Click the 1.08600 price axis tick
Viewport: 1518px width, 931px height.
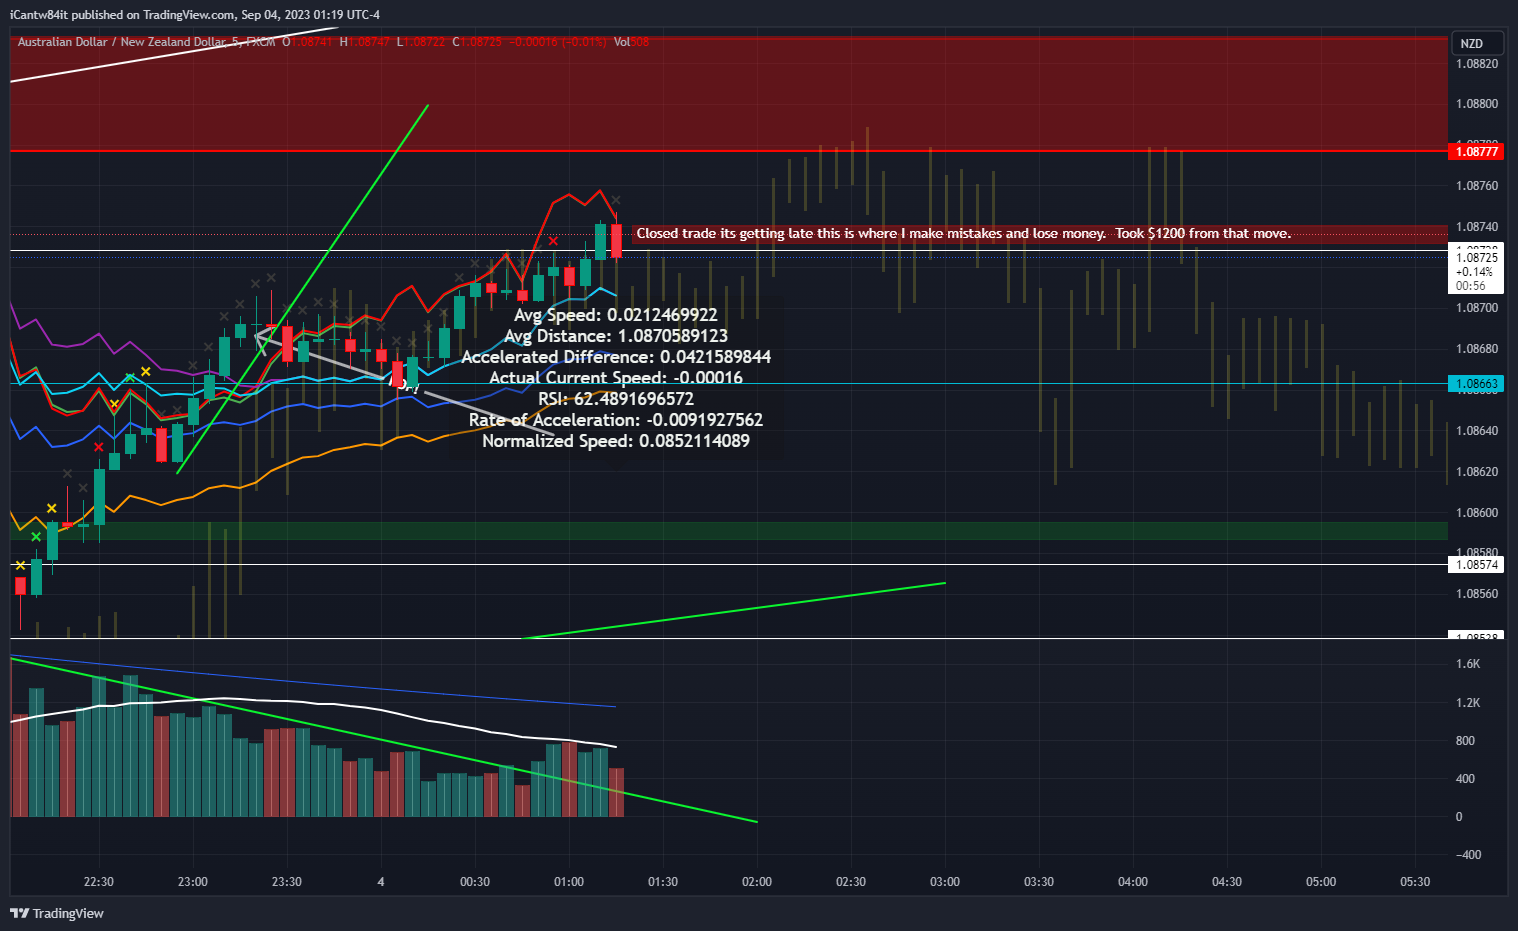(x=1477, y=513)
